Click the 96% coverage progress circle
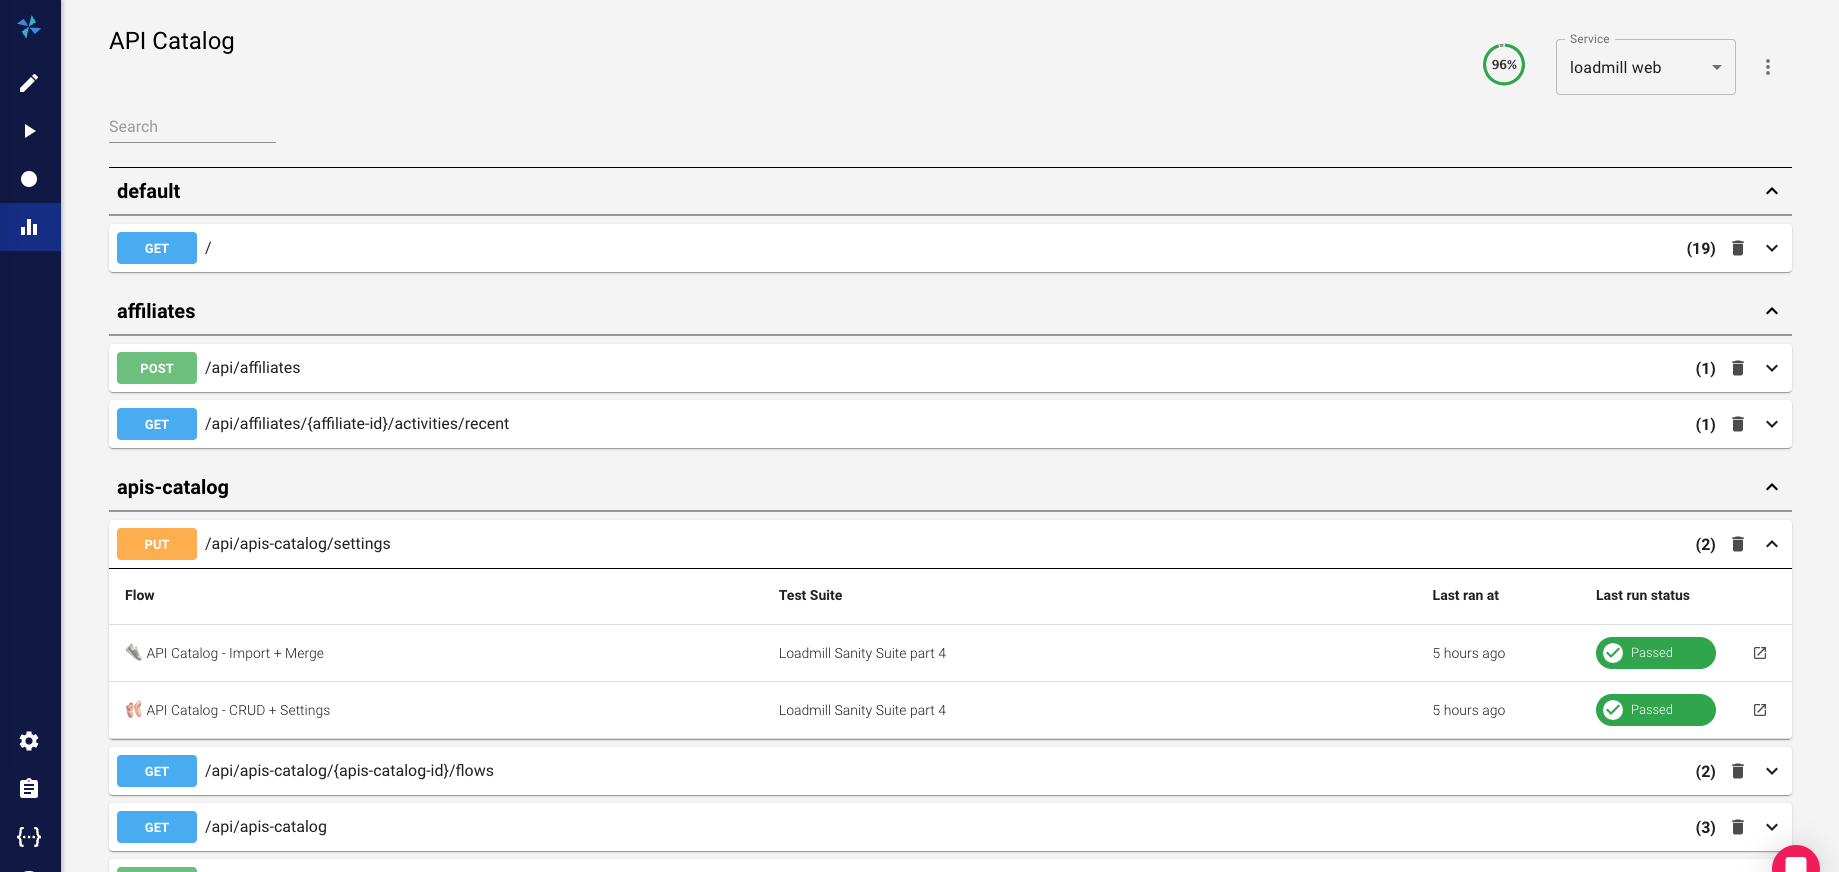 tap(1503, 65)
